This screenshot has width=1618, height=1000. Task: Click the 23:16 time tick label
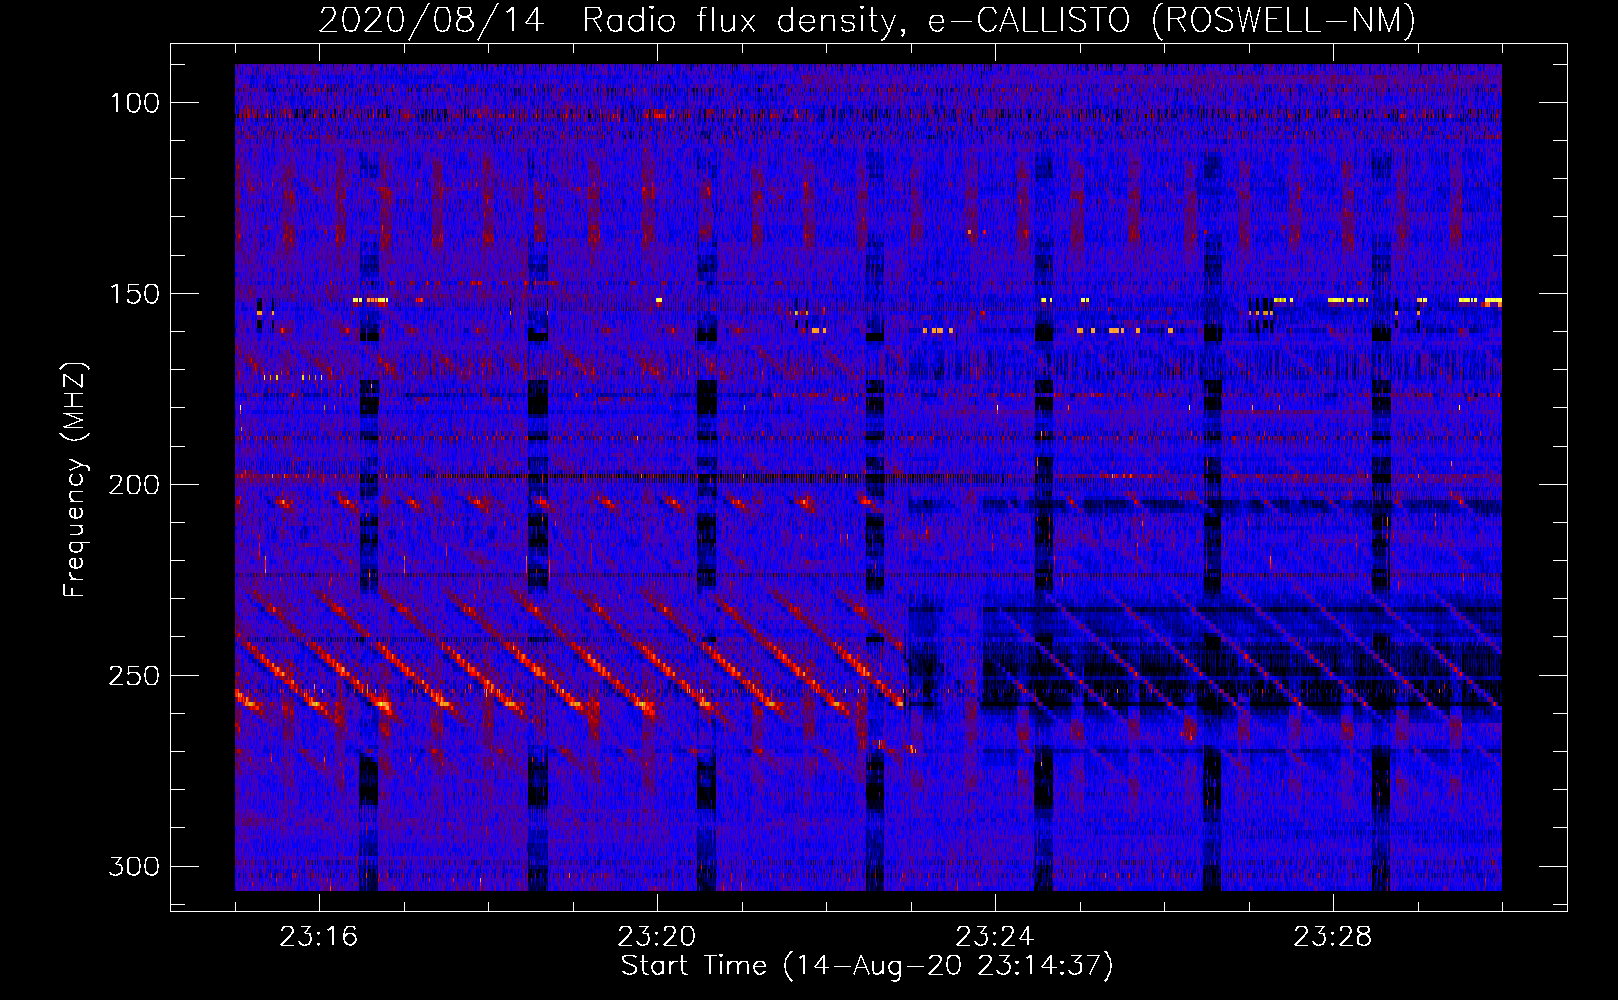pos(318,937)
